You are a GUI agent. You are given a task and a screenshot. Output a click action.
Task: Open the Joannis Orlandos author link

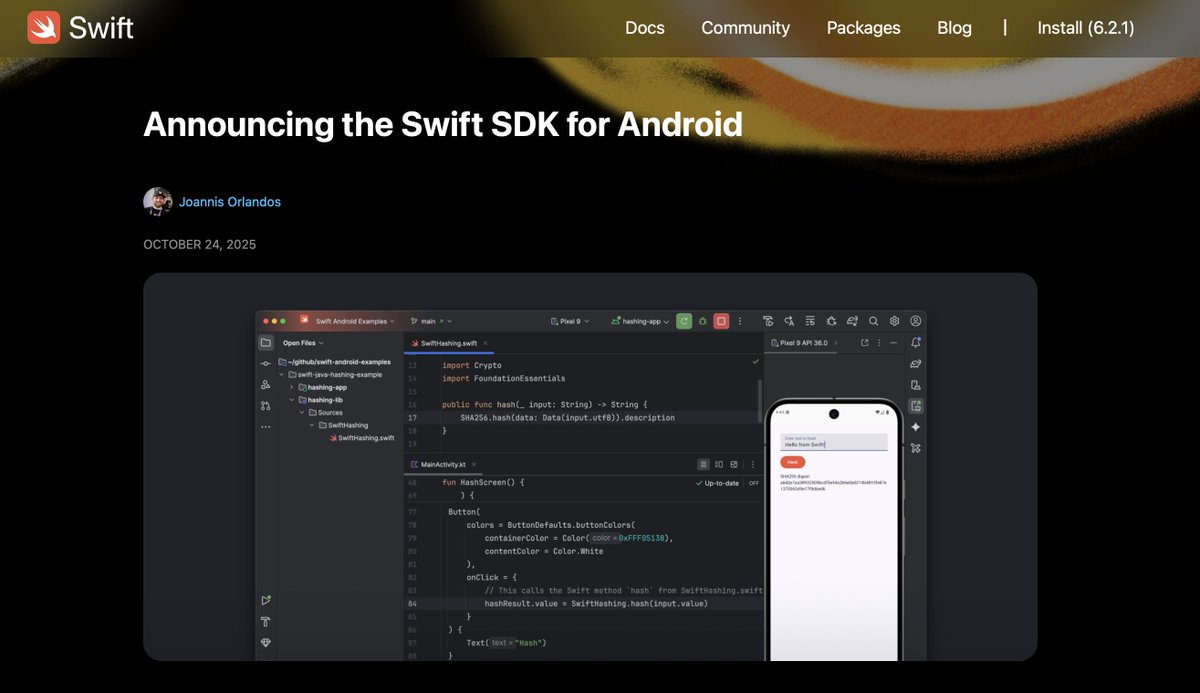coord(229,201)
